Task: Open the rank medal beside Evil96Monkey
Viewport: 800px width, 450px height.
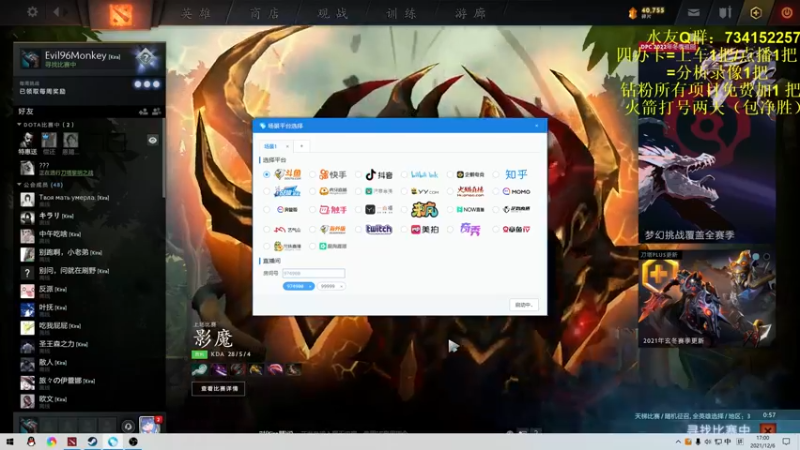Action: tap(146, 58)
